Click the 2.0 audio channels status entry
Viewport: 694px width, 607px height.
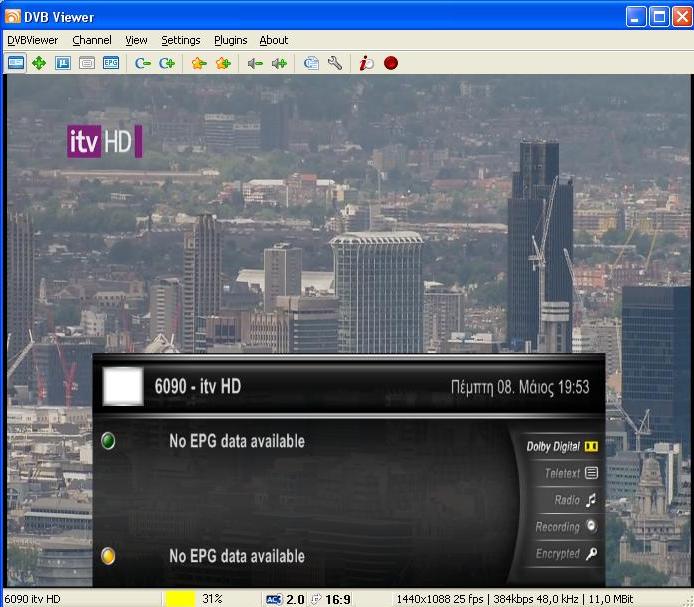pos(295,600)
